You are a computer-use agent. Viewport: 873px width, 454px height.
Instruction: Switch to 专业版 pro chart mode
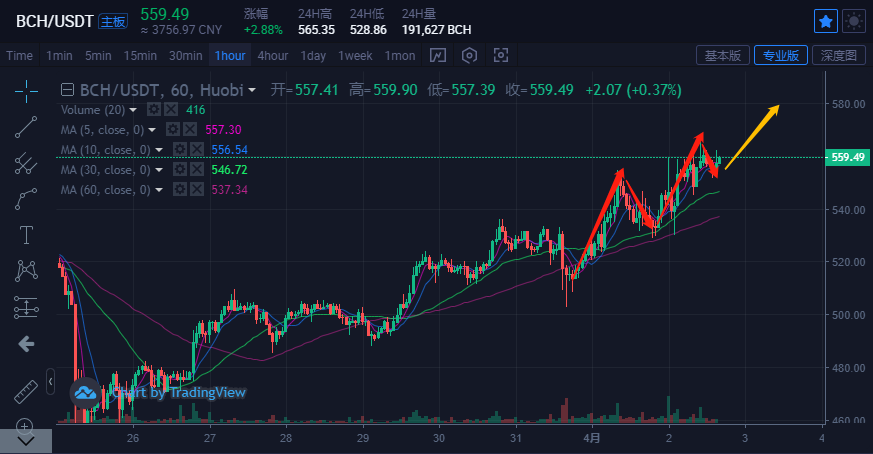[x=781, y=55]
